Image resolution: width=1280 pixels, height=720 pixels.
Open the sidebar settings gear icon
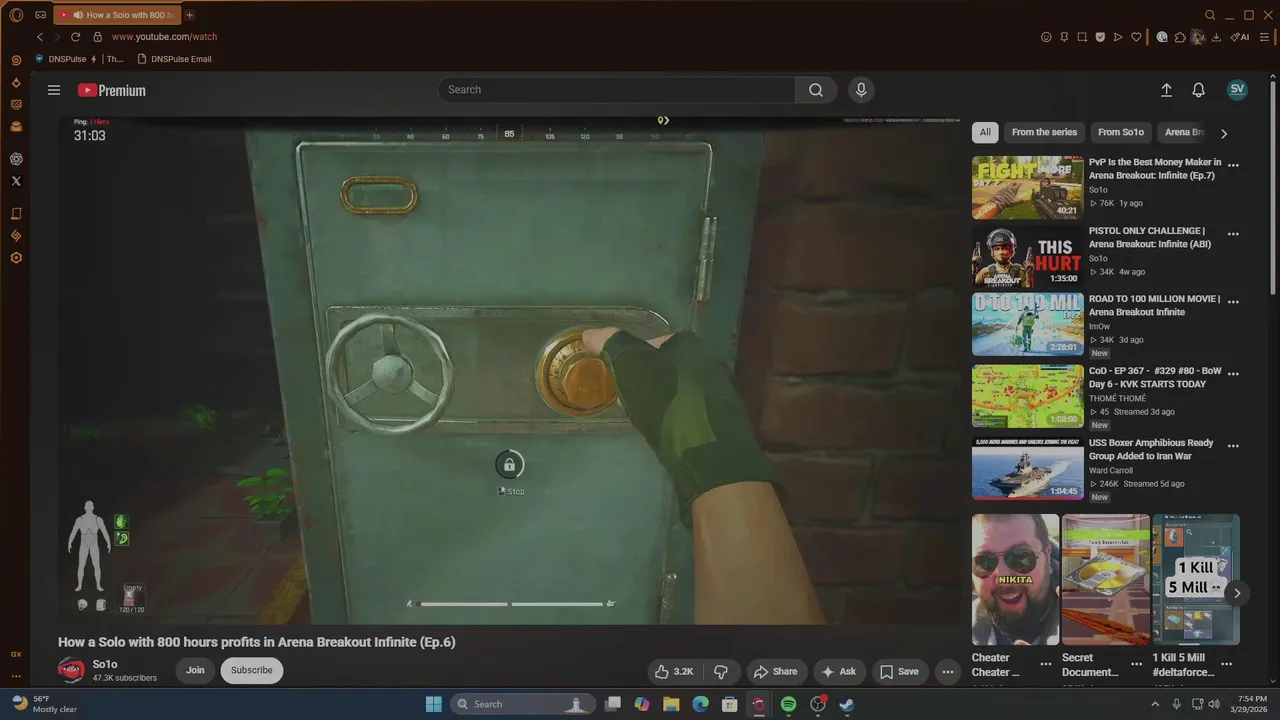(16, 258)
